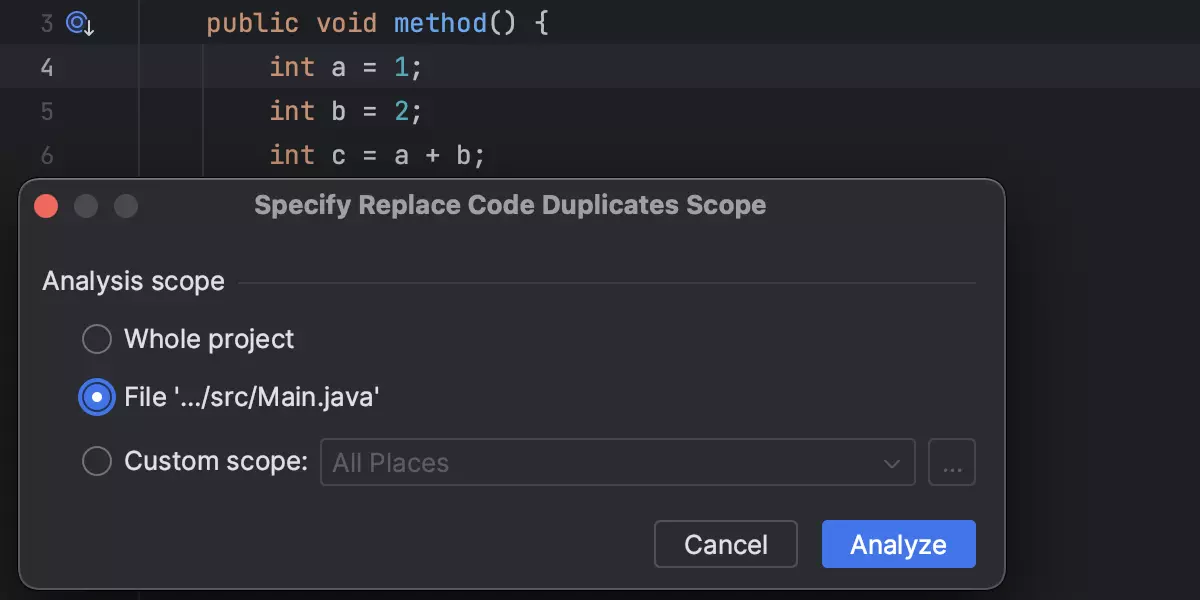Click the 'int b = 2;' code line

(x=345, y=111)
